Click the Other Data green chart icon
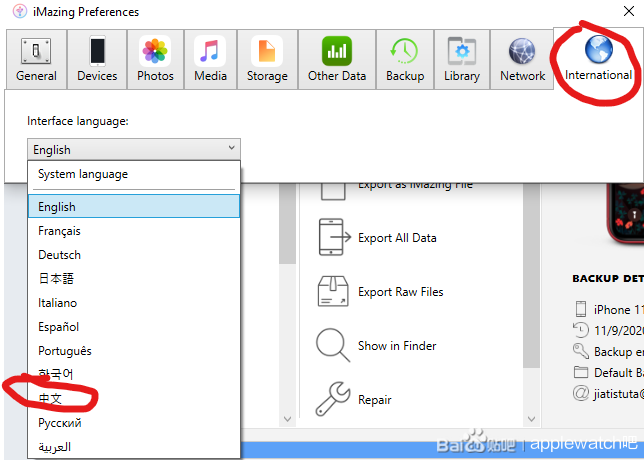644x460 pixels. 337,51
